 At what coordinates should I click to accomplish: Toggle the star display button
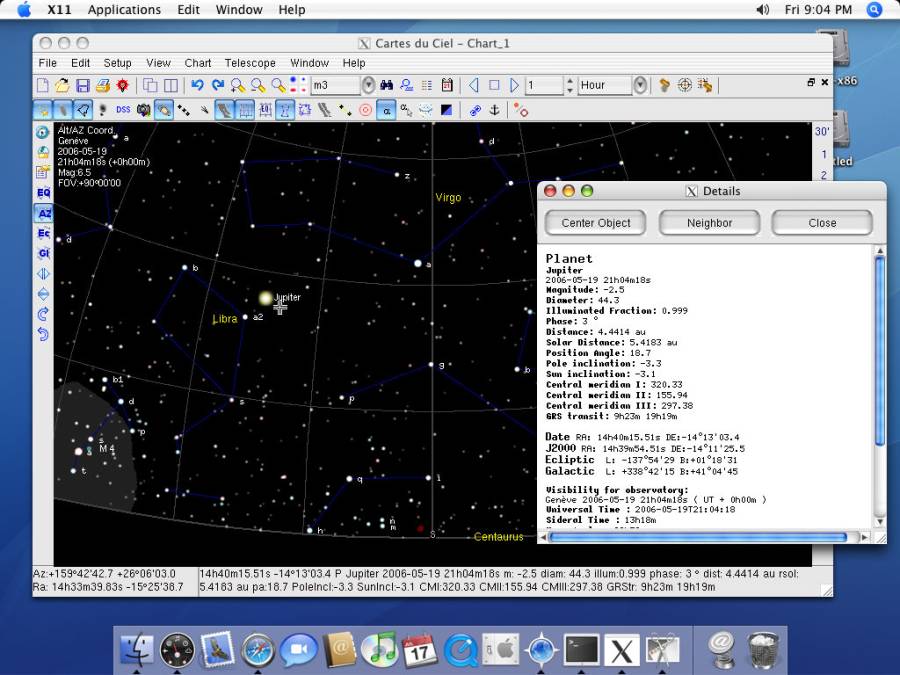click(42, 110)
